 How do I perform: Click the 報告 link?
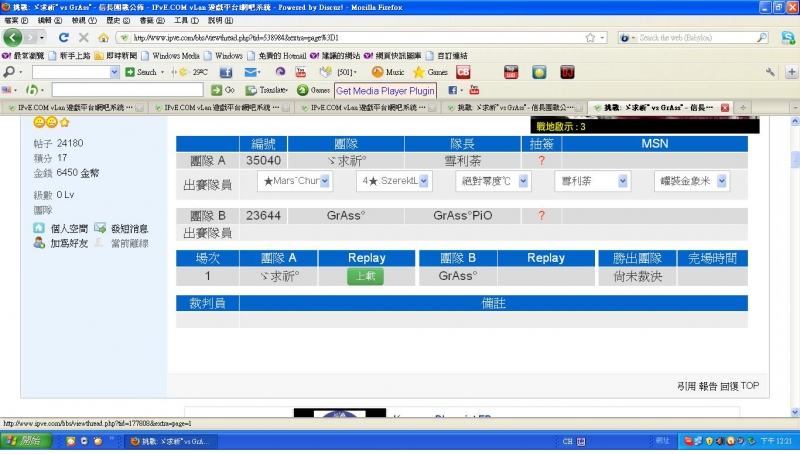(x=708, y=386)
